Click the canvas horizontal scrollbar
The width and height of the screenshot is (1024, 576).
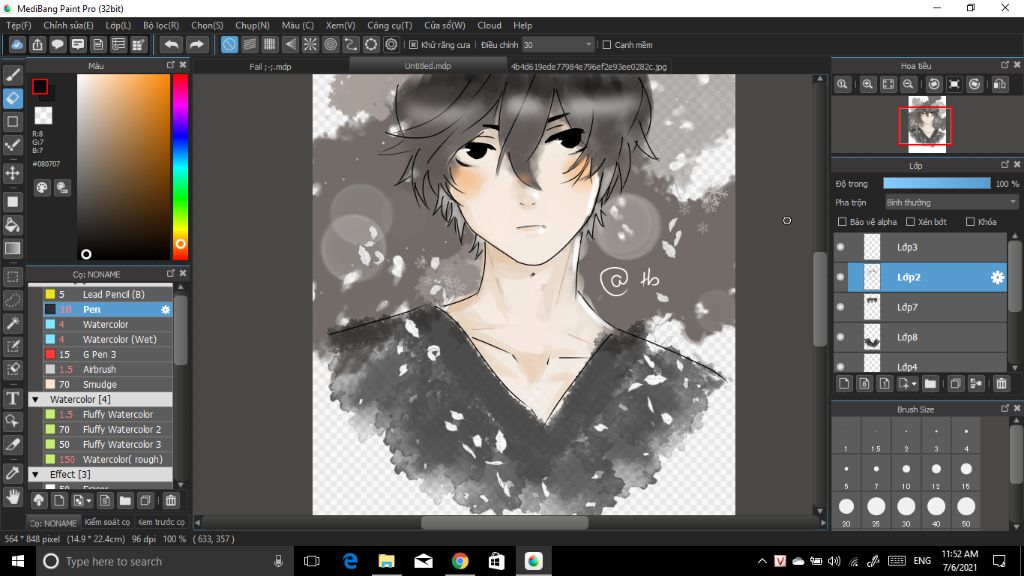pos(505,522)
